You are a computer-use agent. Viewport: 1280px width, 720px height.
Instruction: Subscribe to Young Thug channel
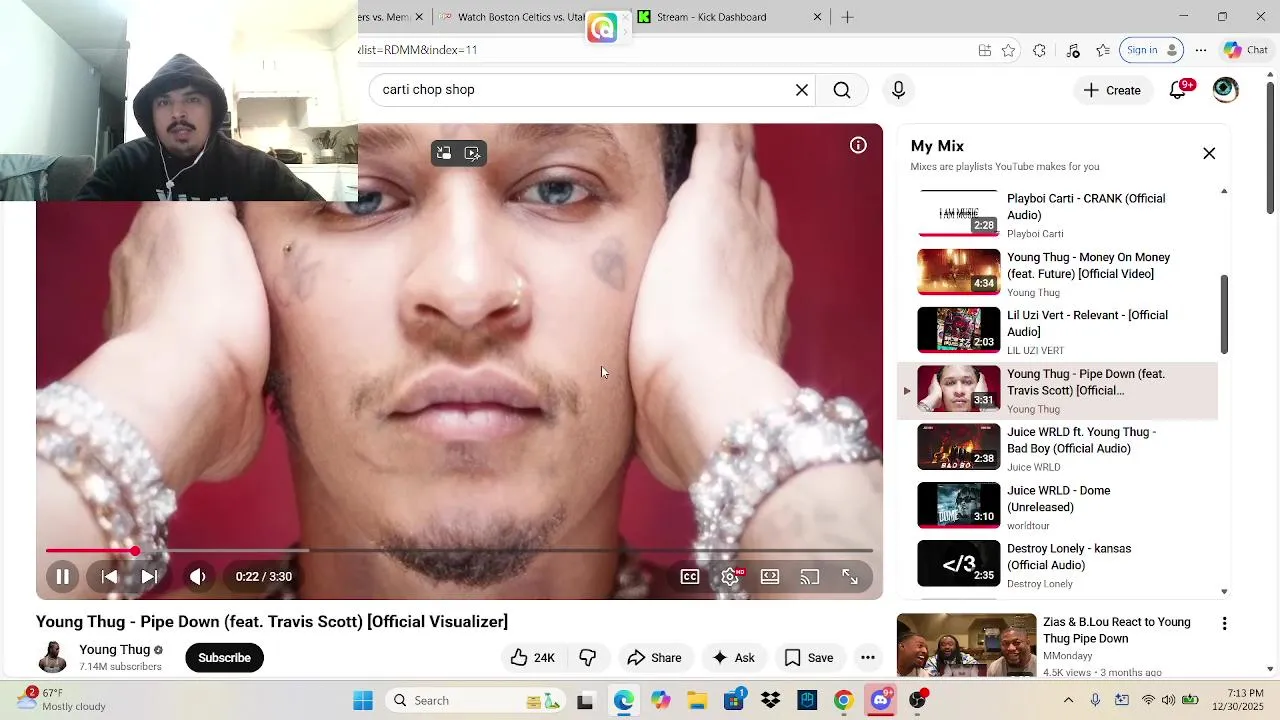(224, 658)
